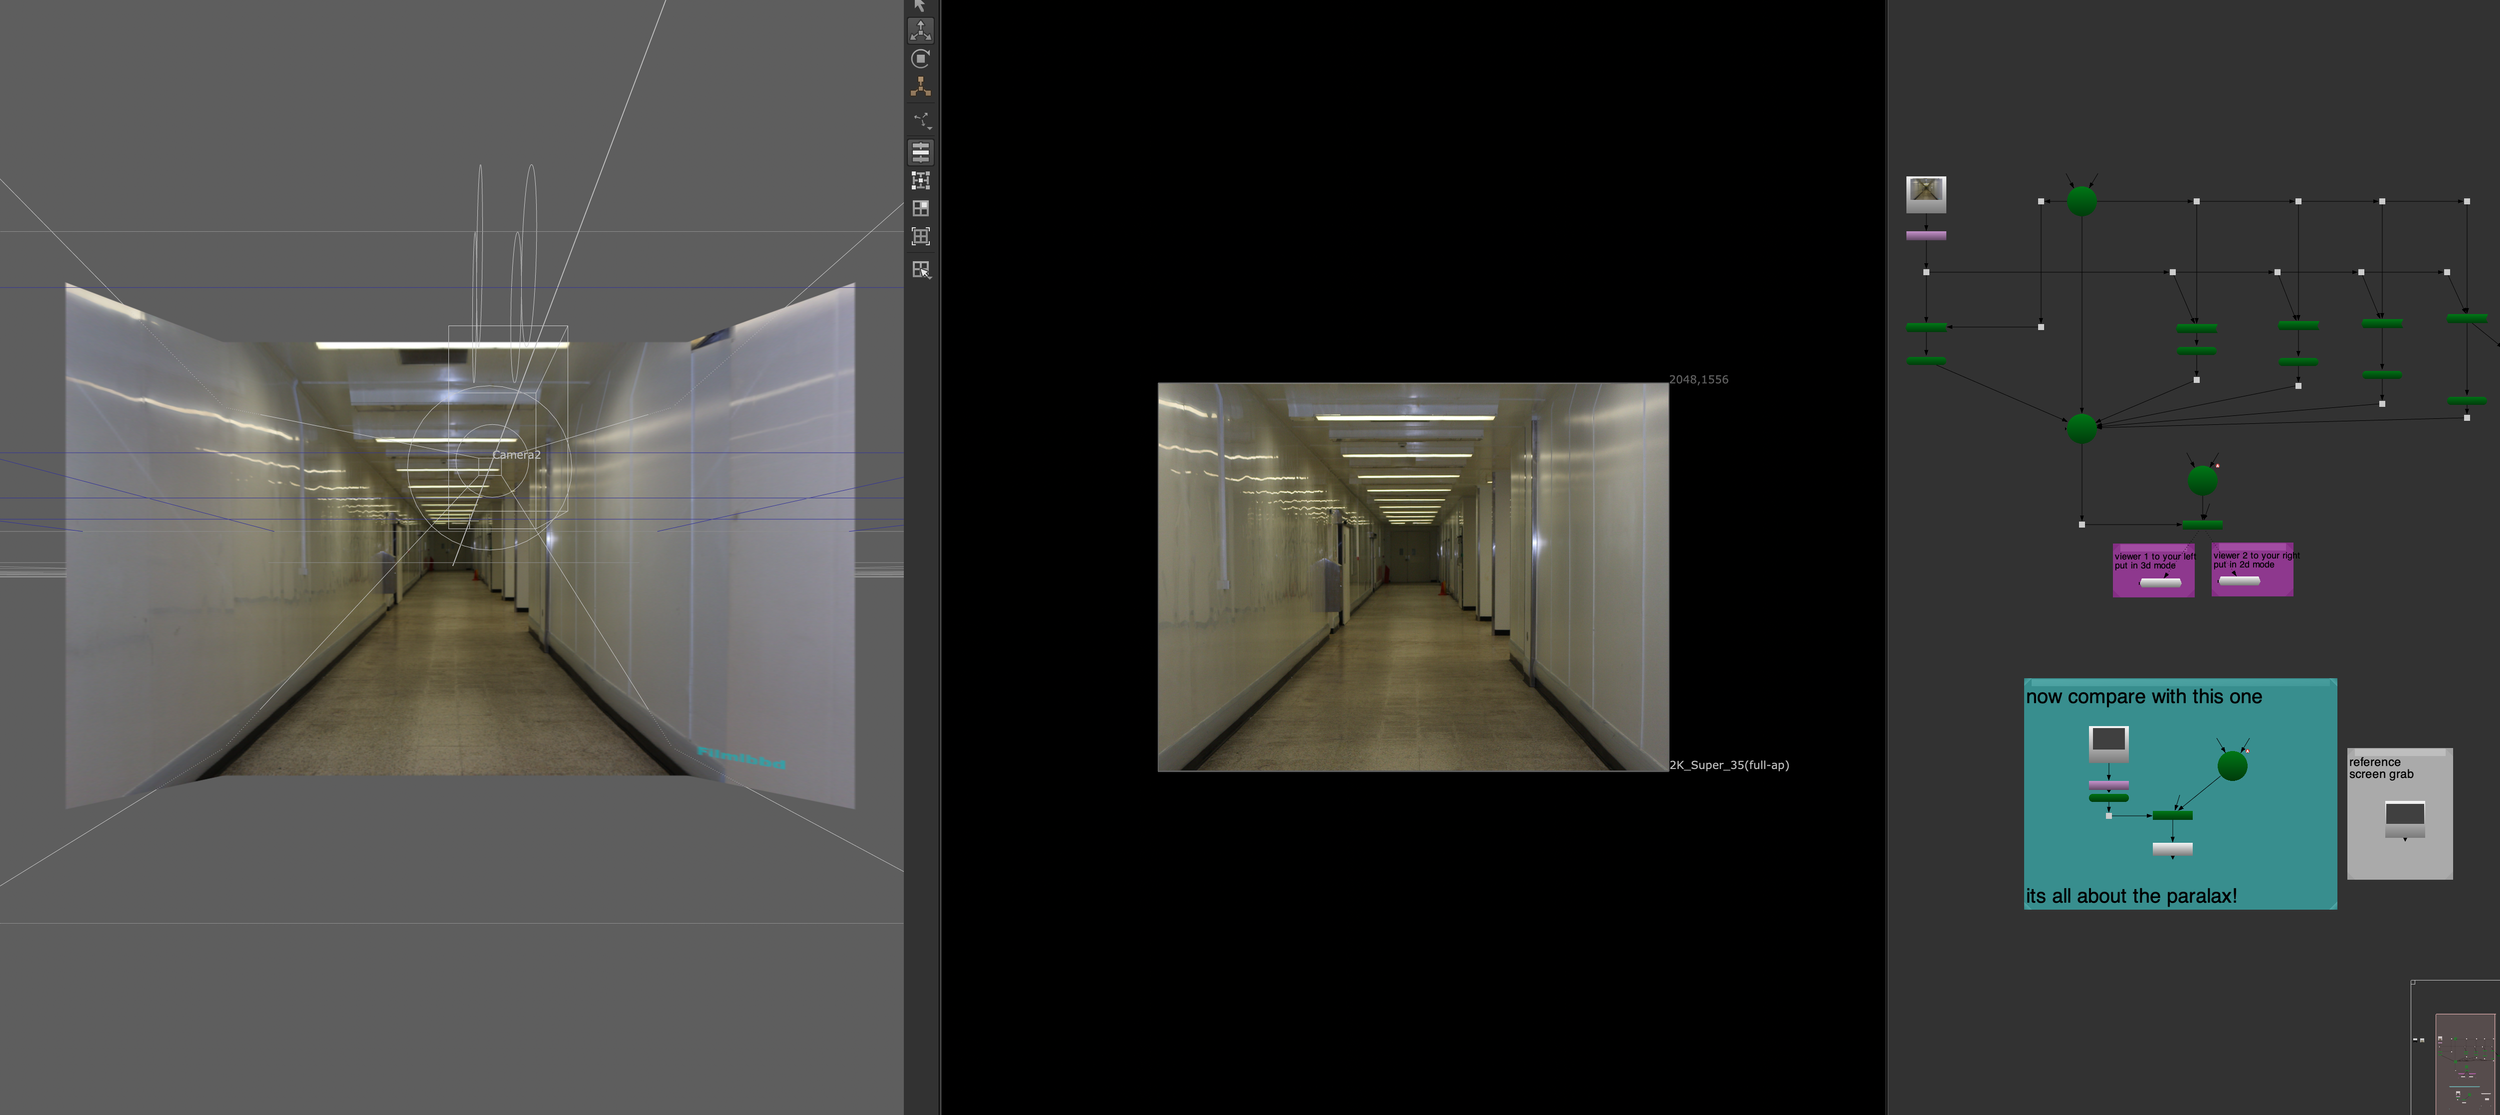This screenshot has height=1115, width=2500.
Task: Activate the rotate gizmo tool
Action: tap(920, 59)
